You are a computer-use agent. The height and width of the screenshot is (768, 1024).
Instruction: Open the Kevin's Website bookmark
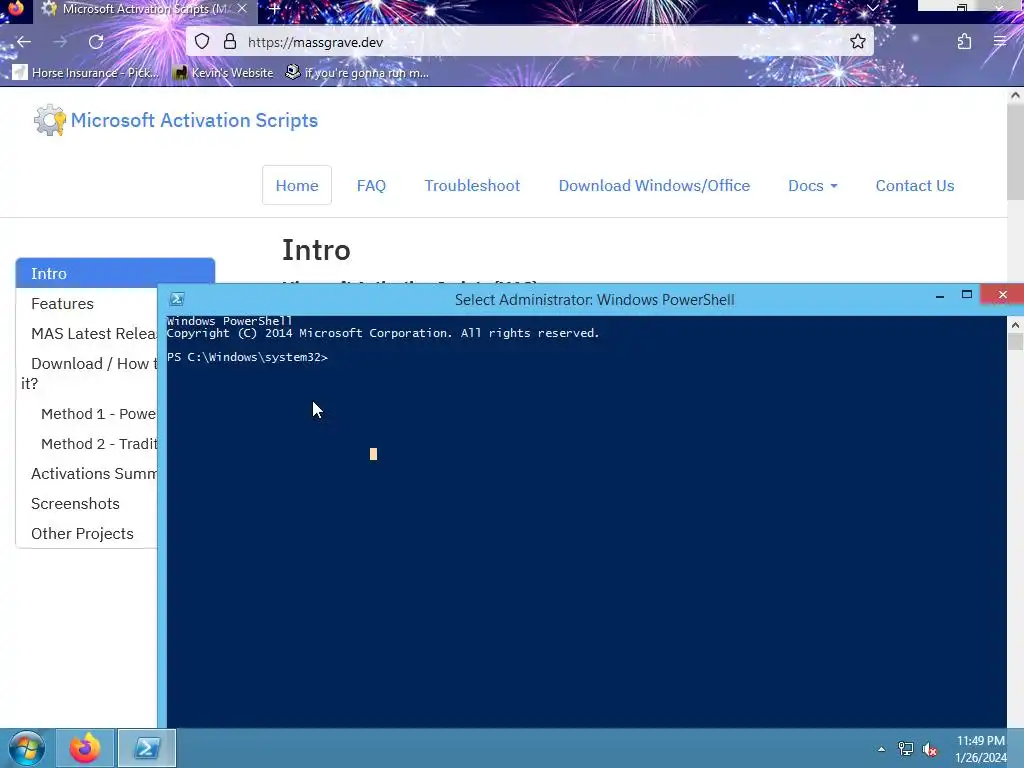223,72
